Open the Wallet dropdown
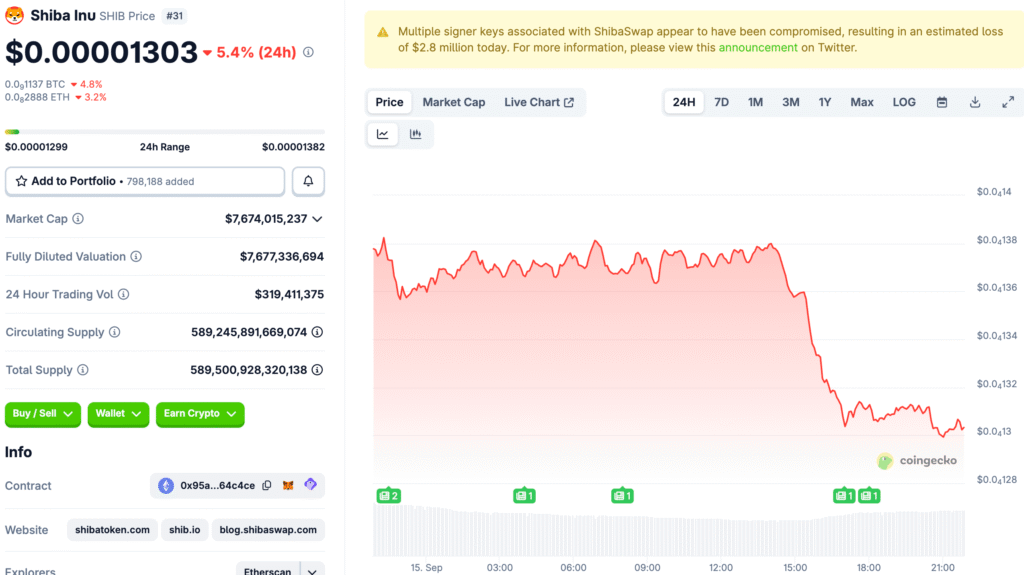Screen dimensions: 1024x575 (x=118, y=414)
